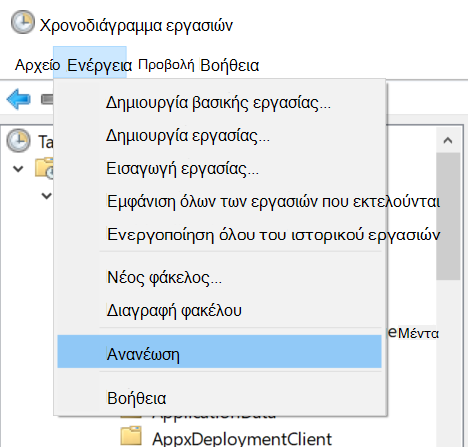Screen dimensions: 468x447
Task: Select the Task Scheduler root clock icon in tree
Action: click(19, 141)
